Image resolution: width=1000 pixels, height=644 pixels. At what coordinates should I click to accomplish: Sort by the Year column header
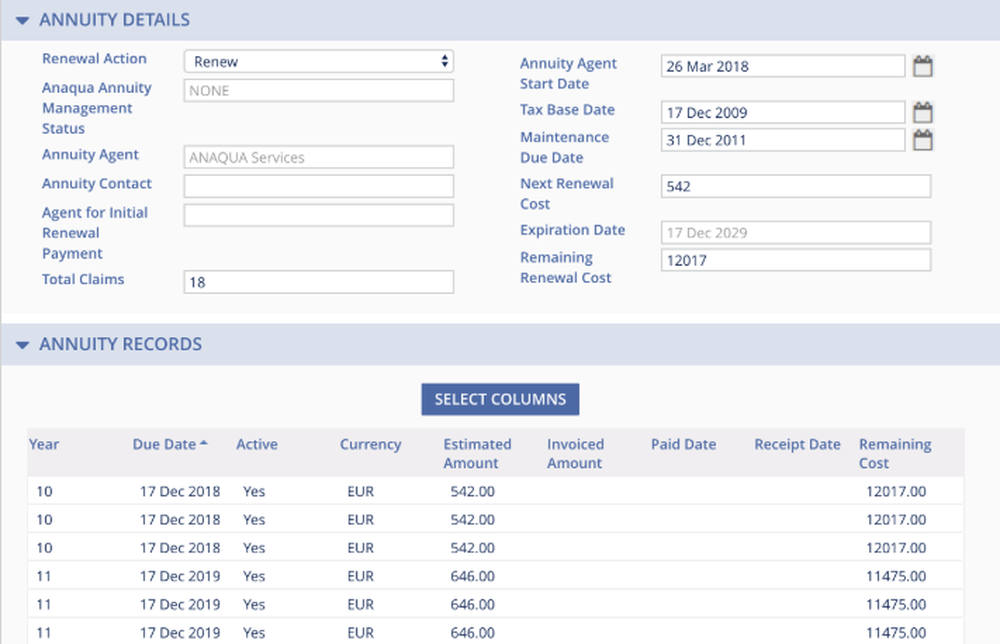[x=44, y=444]
